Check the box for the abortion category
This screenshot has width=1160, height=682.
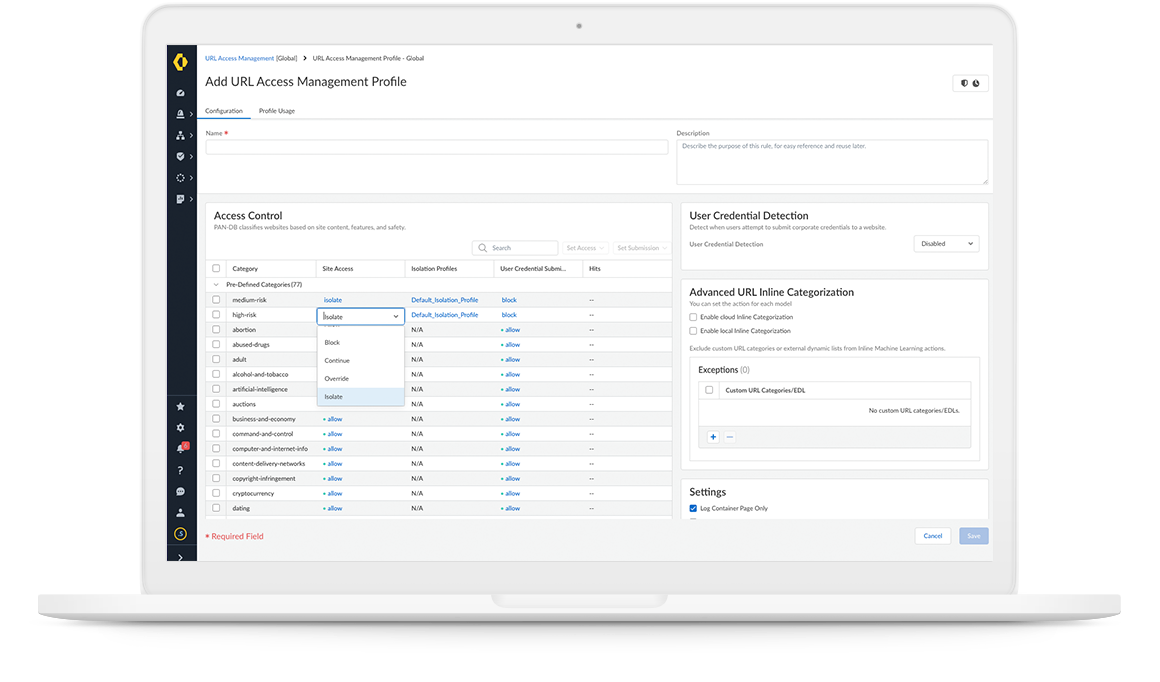point(216,330)
